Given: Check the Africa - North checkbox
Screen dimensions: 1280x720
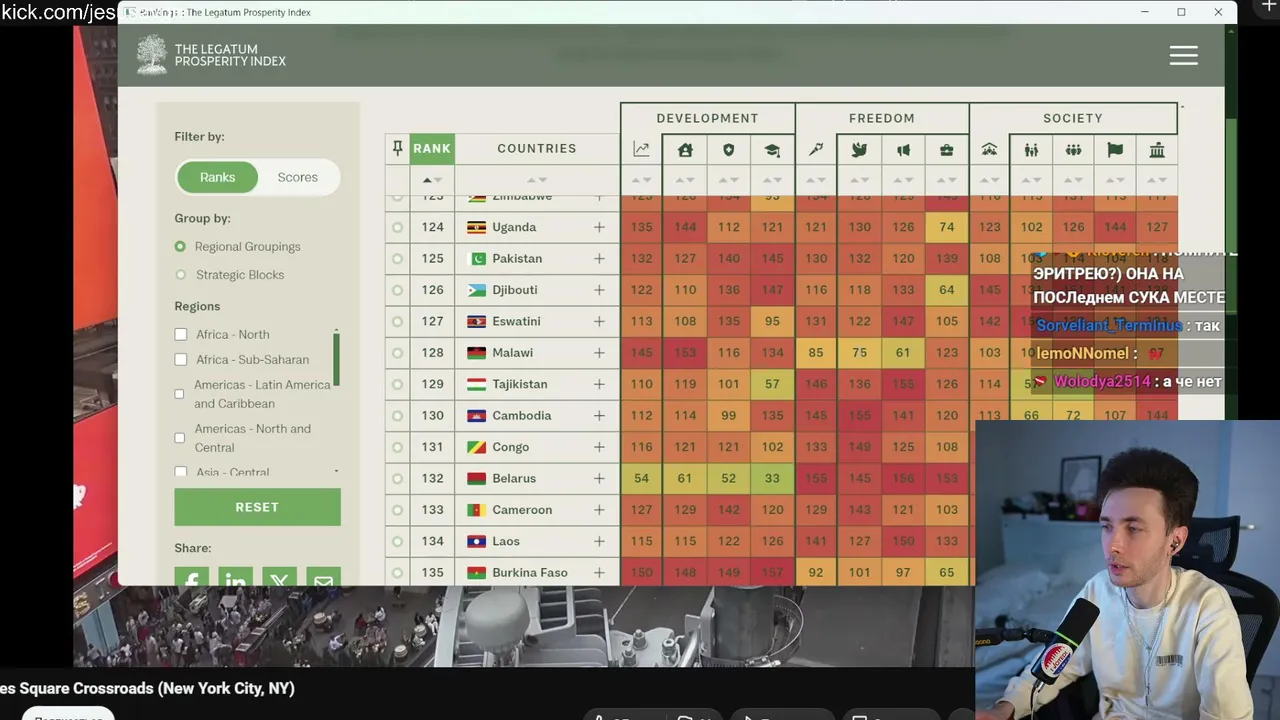Looking at the screenshot, I should (180, 334).
